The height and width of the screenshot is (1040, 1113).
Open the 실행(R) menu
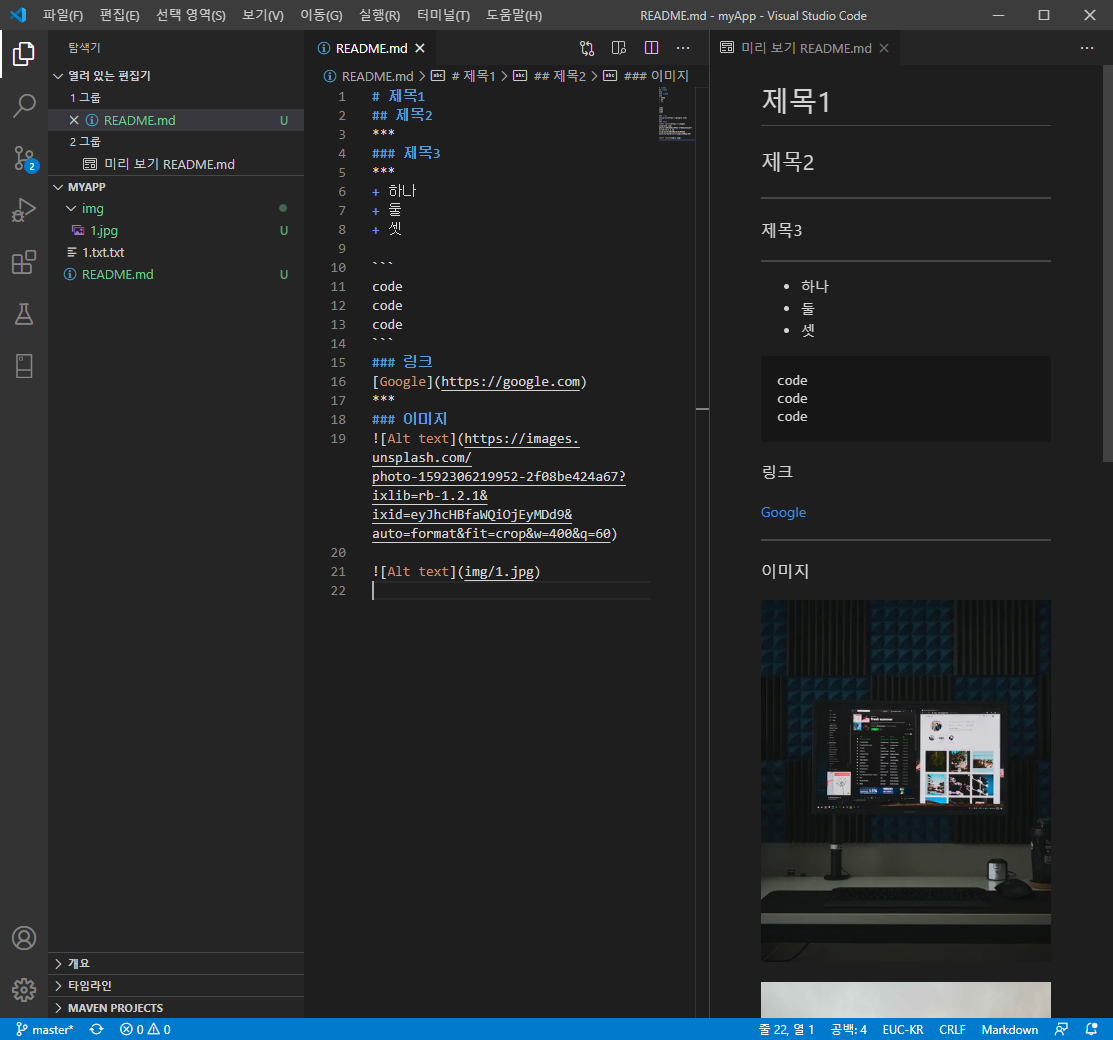[x=380, y=15]
